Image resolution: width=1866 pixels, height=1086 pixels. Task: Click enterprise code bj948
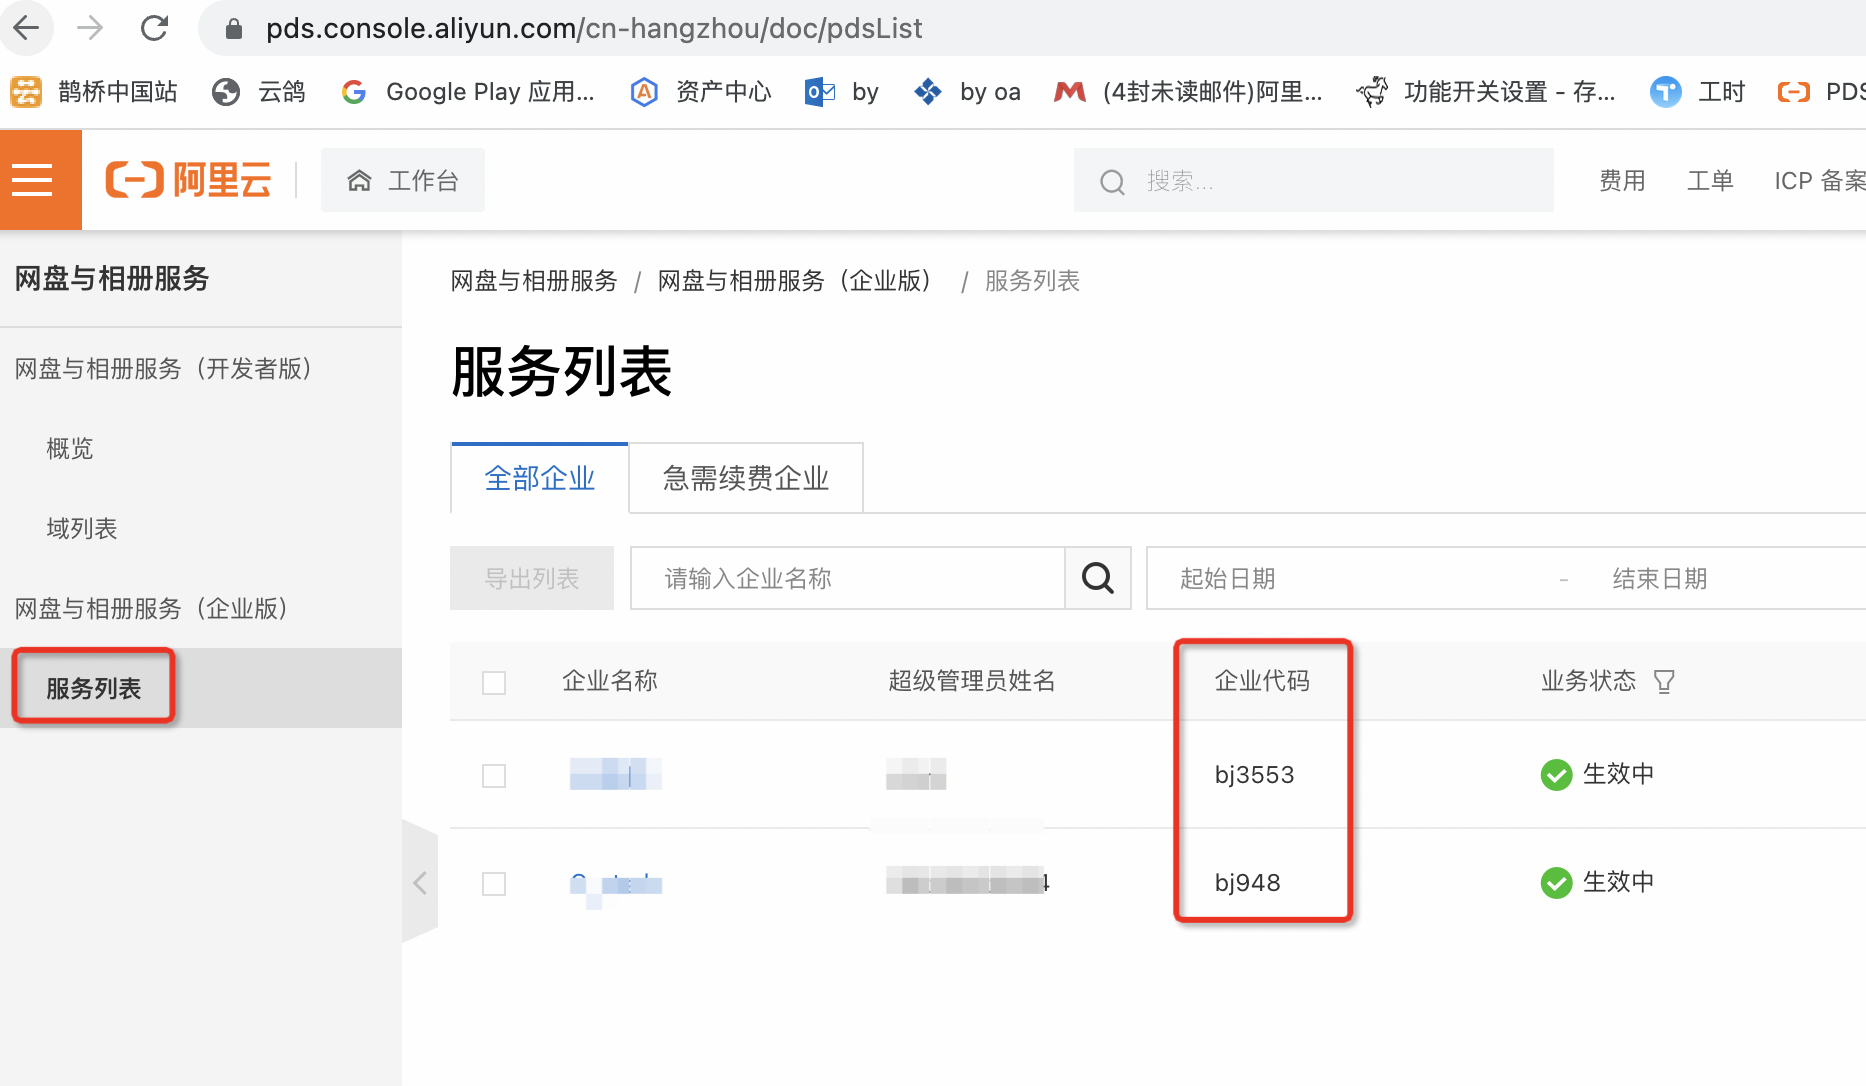tap(1247, 883)
